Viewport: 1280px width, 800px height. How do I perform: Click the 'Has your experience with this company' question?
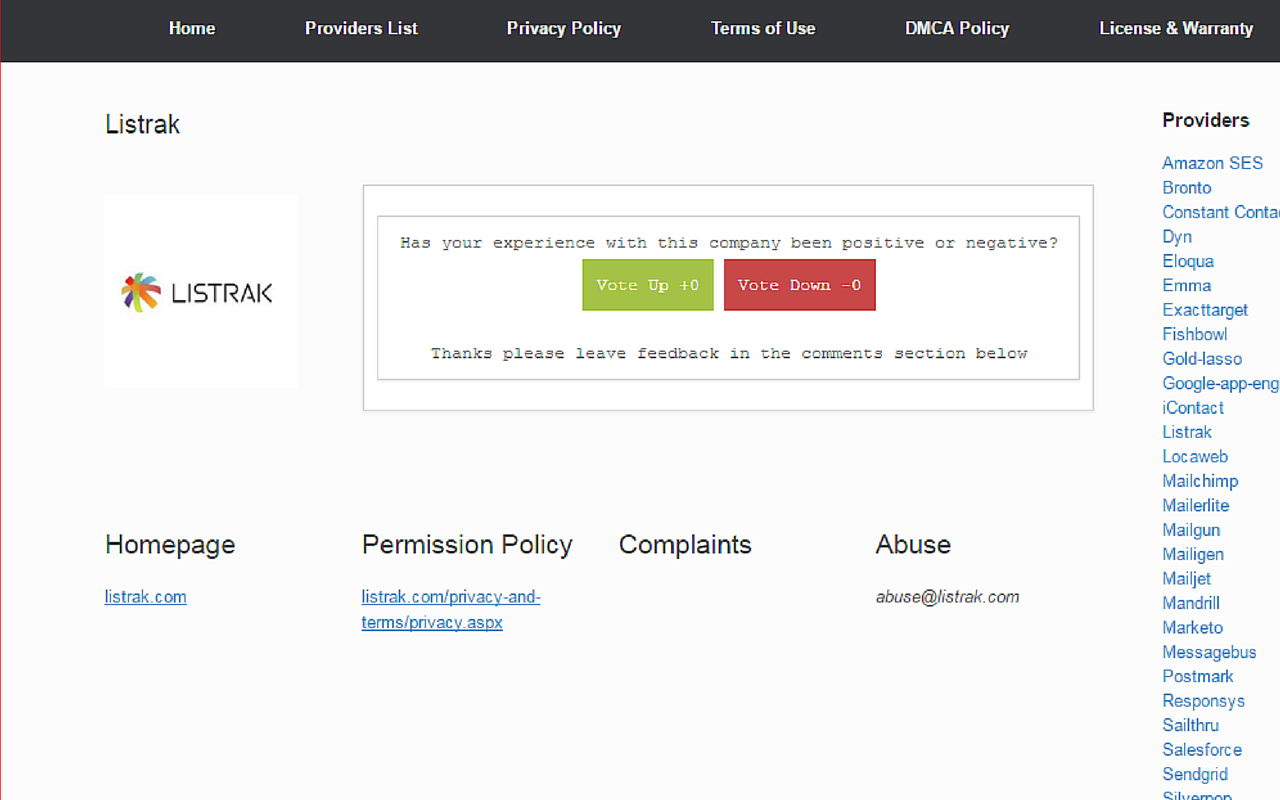pos(729,243)
